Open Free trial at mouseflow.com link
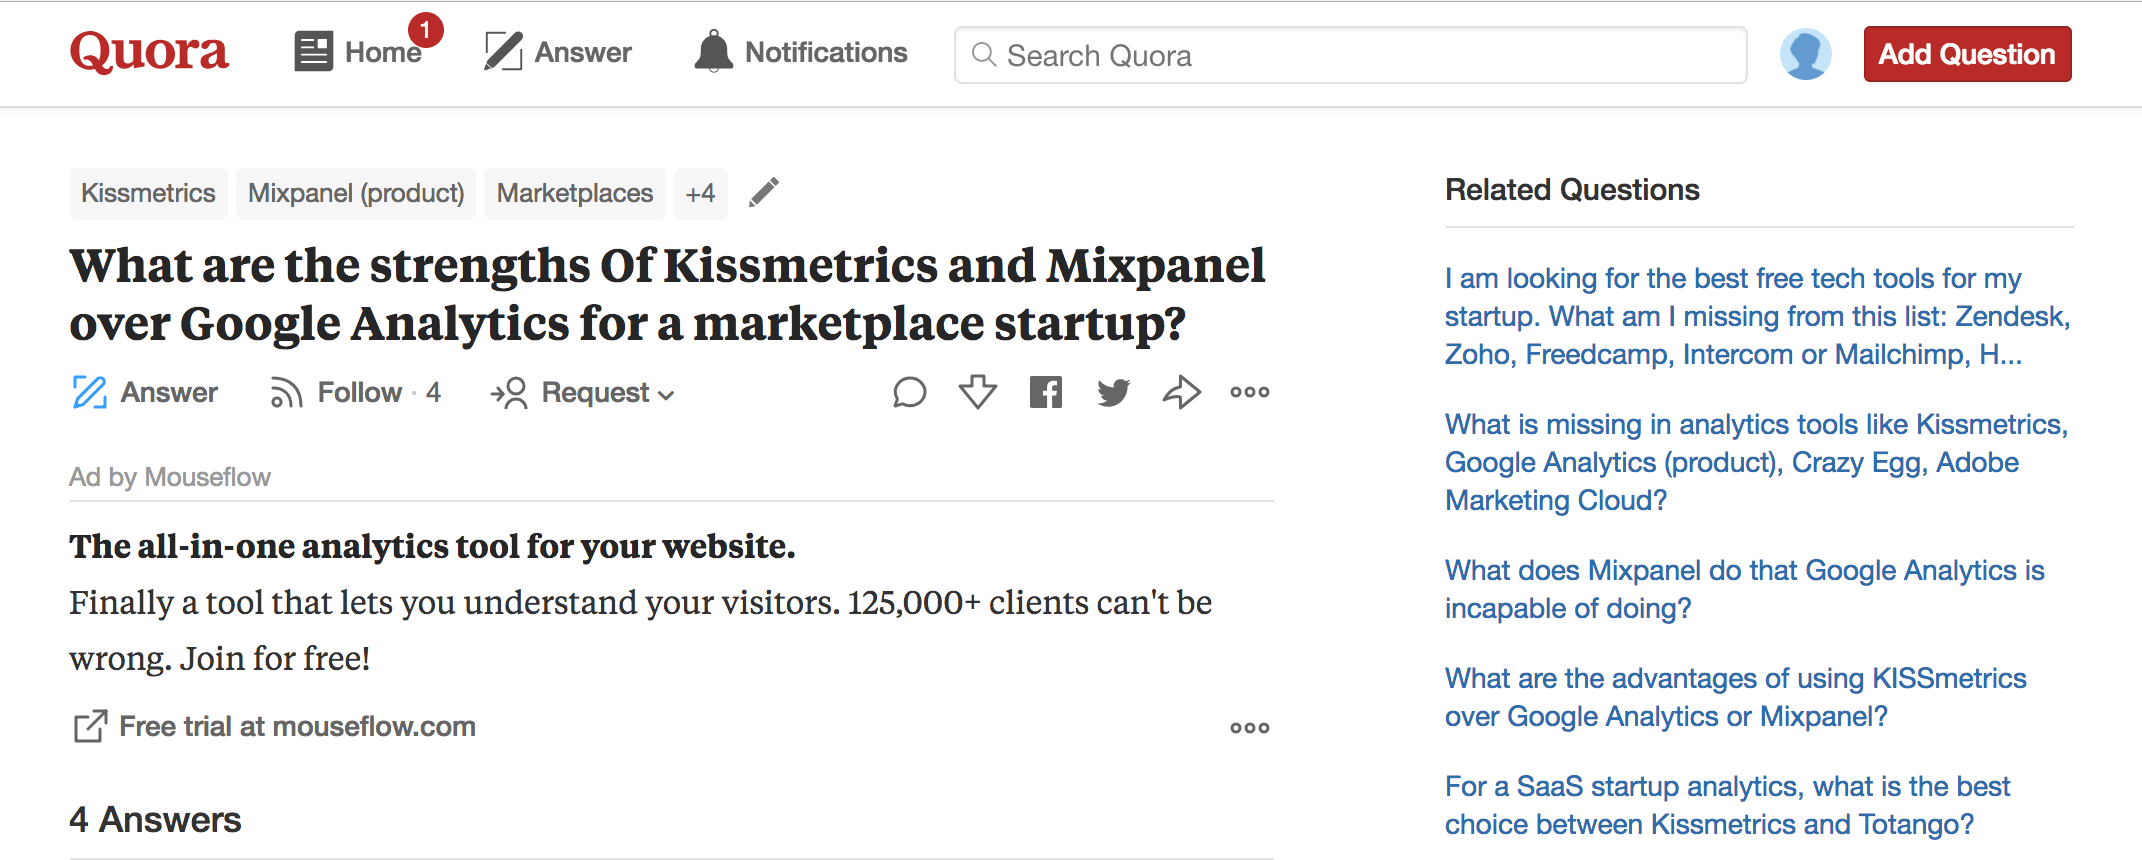This screenshot has width=2142, height=860. (297, 727)
